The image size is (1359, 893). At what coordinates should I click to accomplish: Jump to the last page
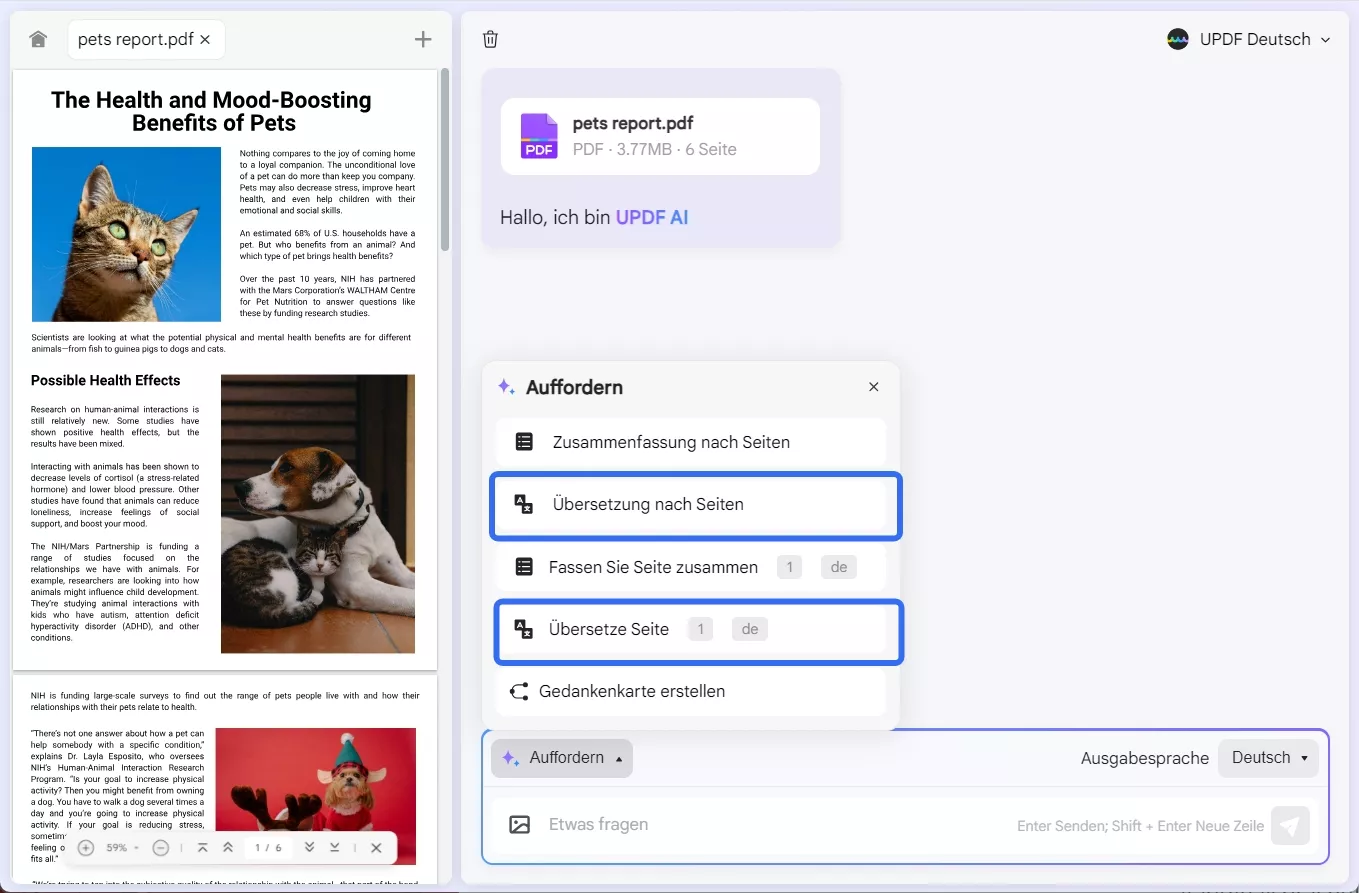pyautogui.click(x=334, y=848)
